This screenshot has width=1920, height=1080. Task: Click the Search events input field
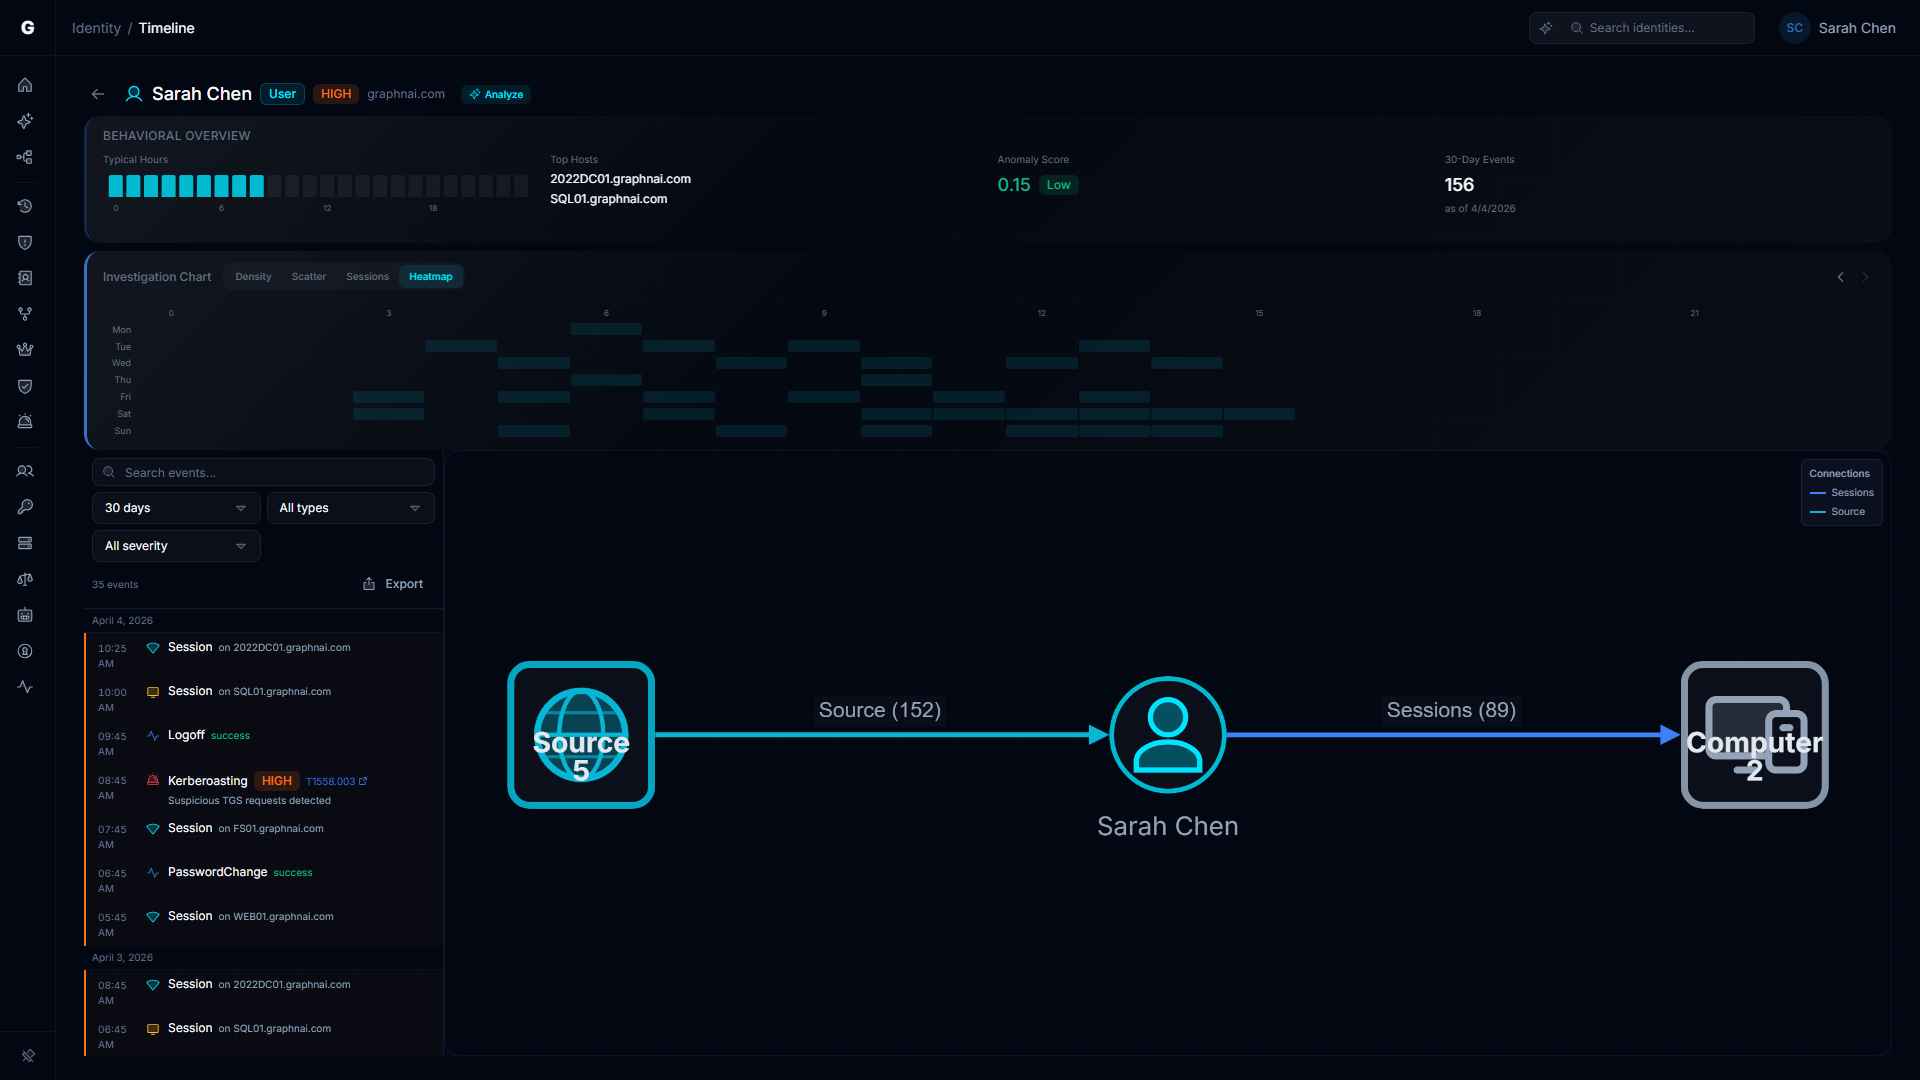click(262, 471)
